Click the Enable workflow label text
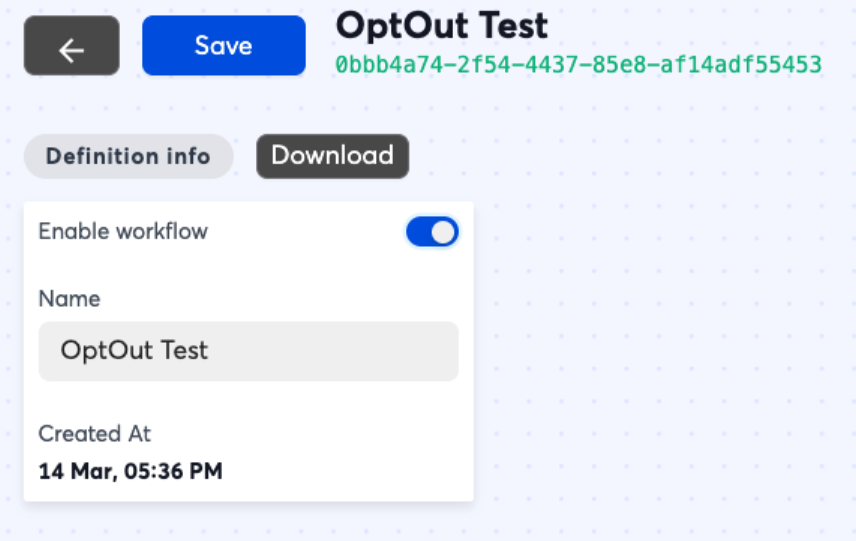Image resolution: width=856 pixels, height=541 pixels. click(123, 232)
